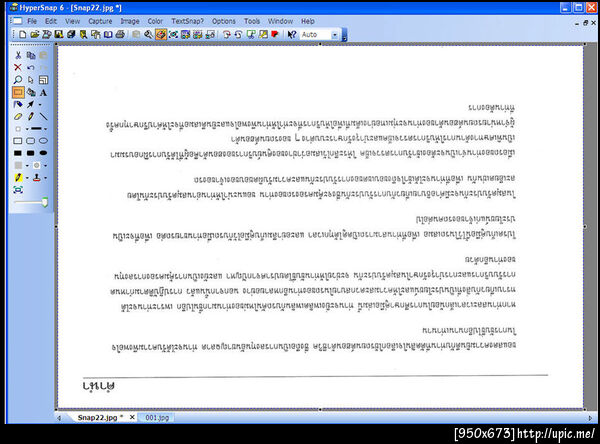Select the Stamp tool
This screenshot has height=444, width=600.
pyautogui.click(x=37, y=178)
